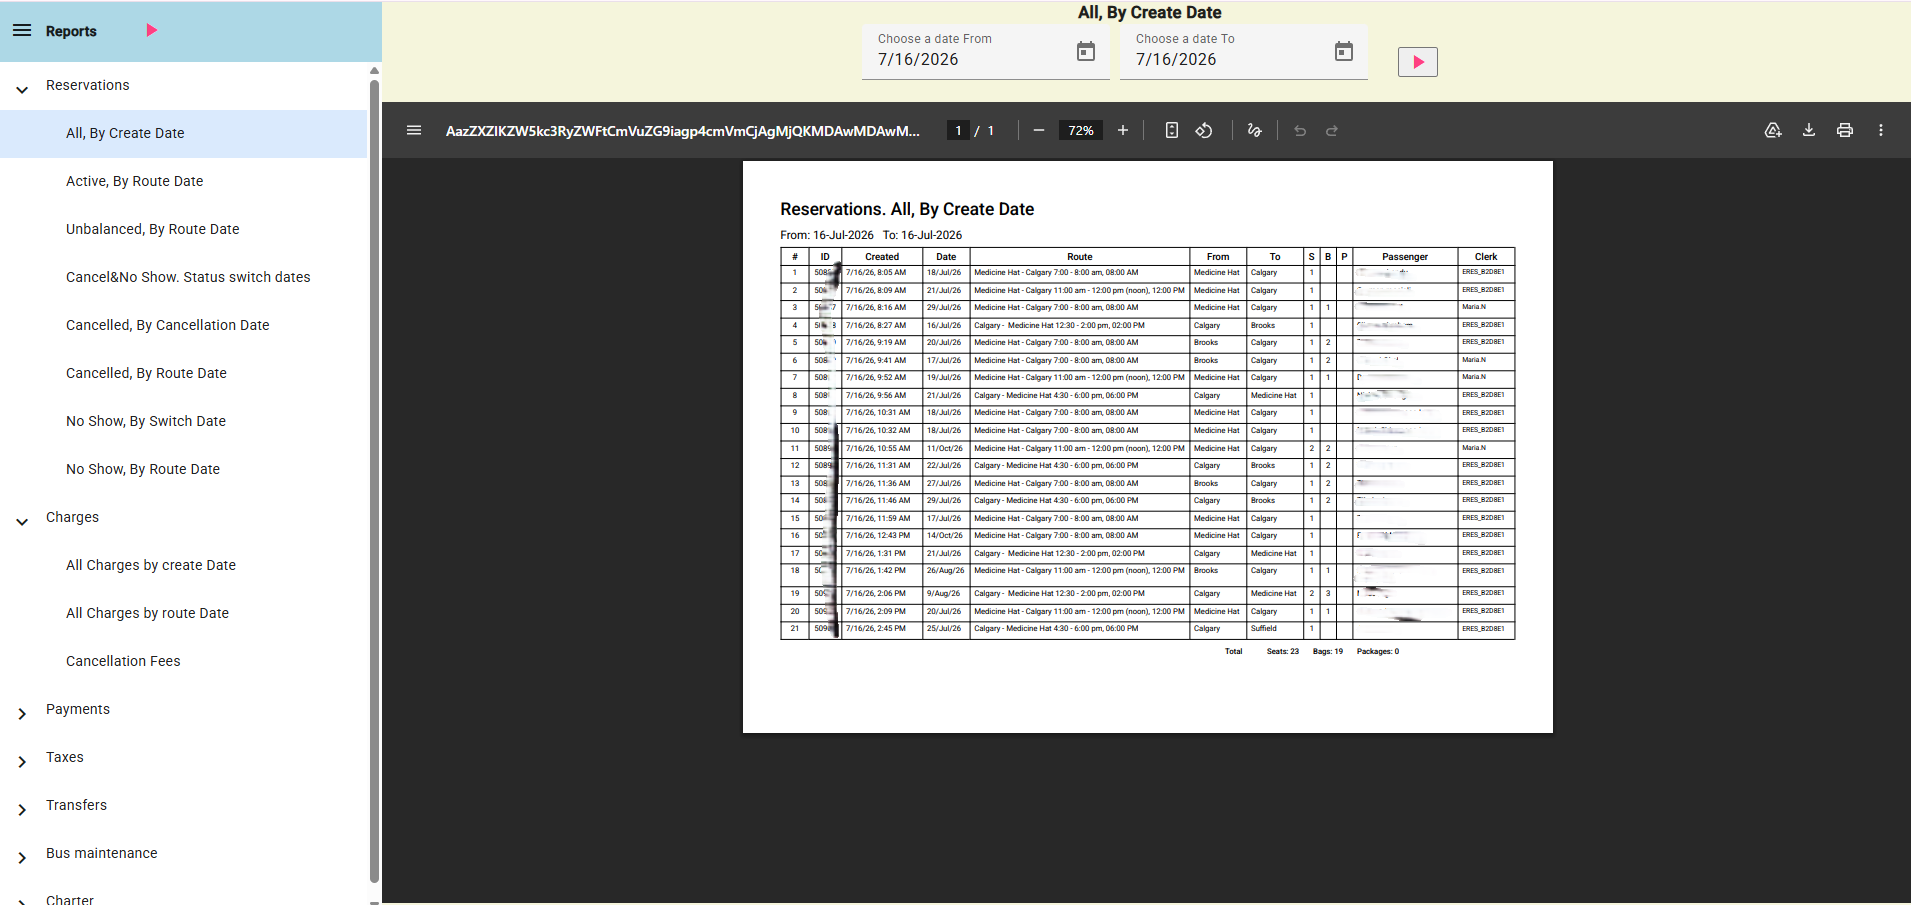Screen dimensions: 1911x905
Task: Click the undo icon in PDF toolbar
Action: [1300, 130]
